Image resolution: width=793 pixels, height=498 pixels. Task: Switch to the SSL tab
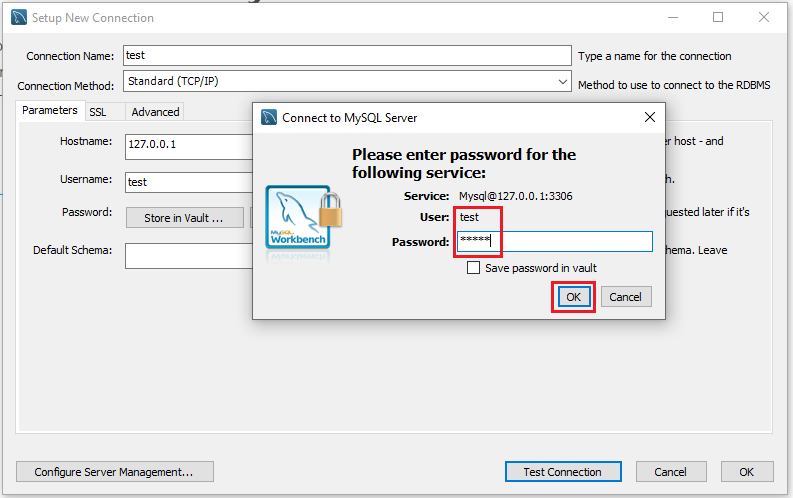click(x=98, y=112)
